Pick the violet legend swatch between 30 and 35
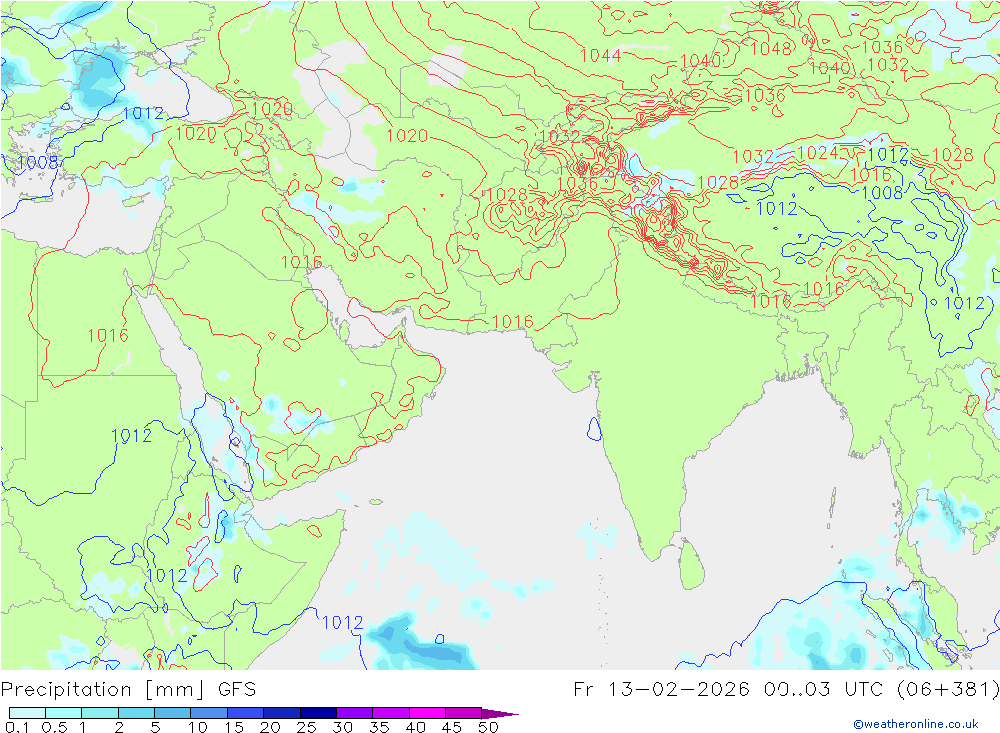The image size is (1000, 733). click(x=354, y=713)
